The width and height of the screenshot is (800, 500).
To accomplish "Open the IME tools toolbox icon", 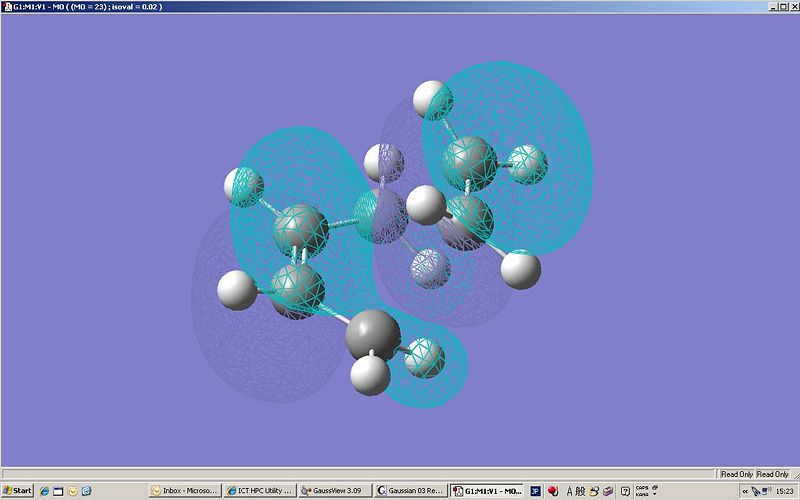I will coord(608,491).
